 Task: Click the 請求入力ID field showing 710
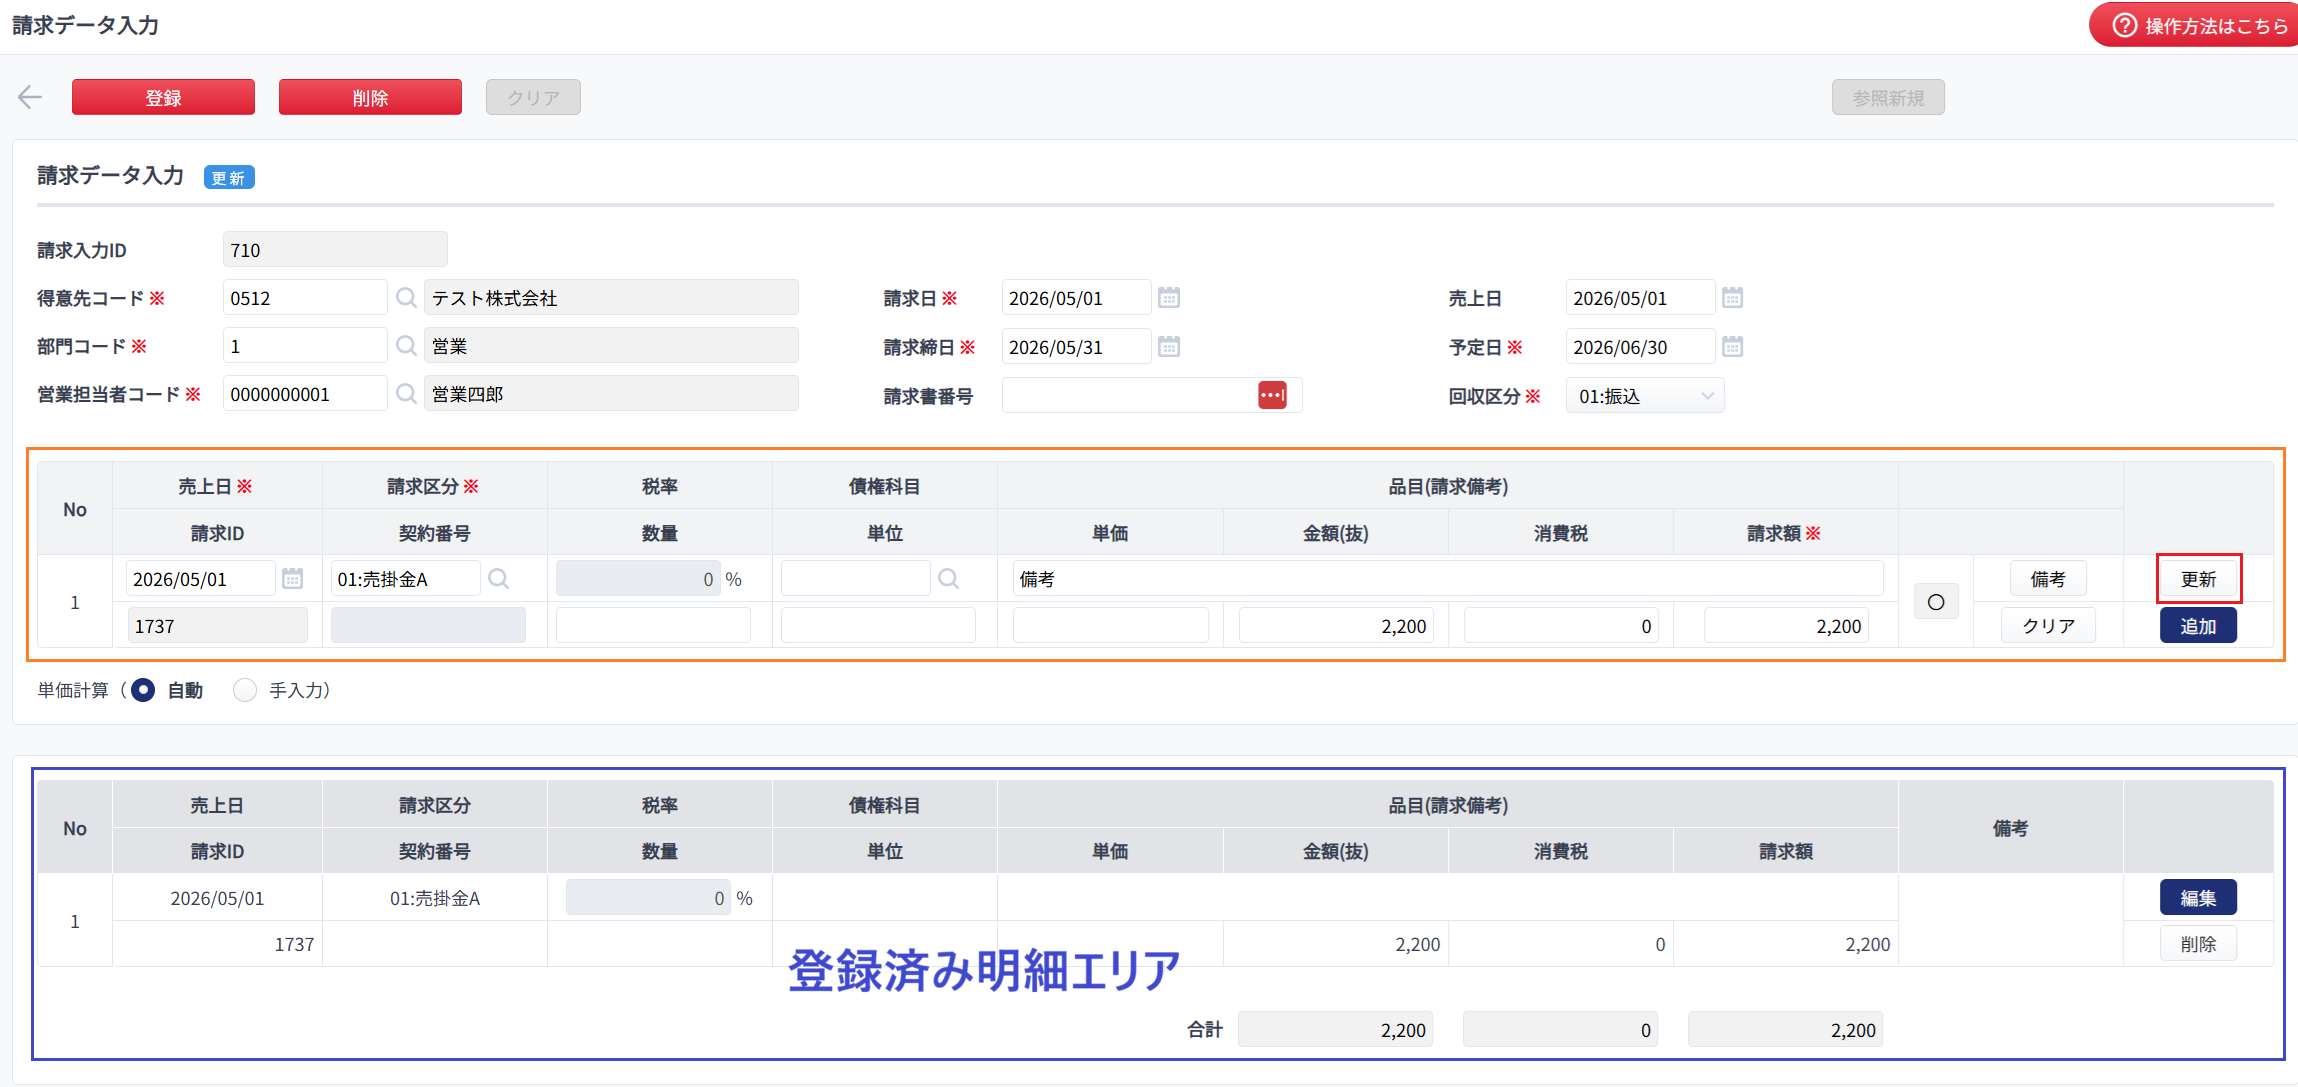pyautogui.click(x=335, y=250)
